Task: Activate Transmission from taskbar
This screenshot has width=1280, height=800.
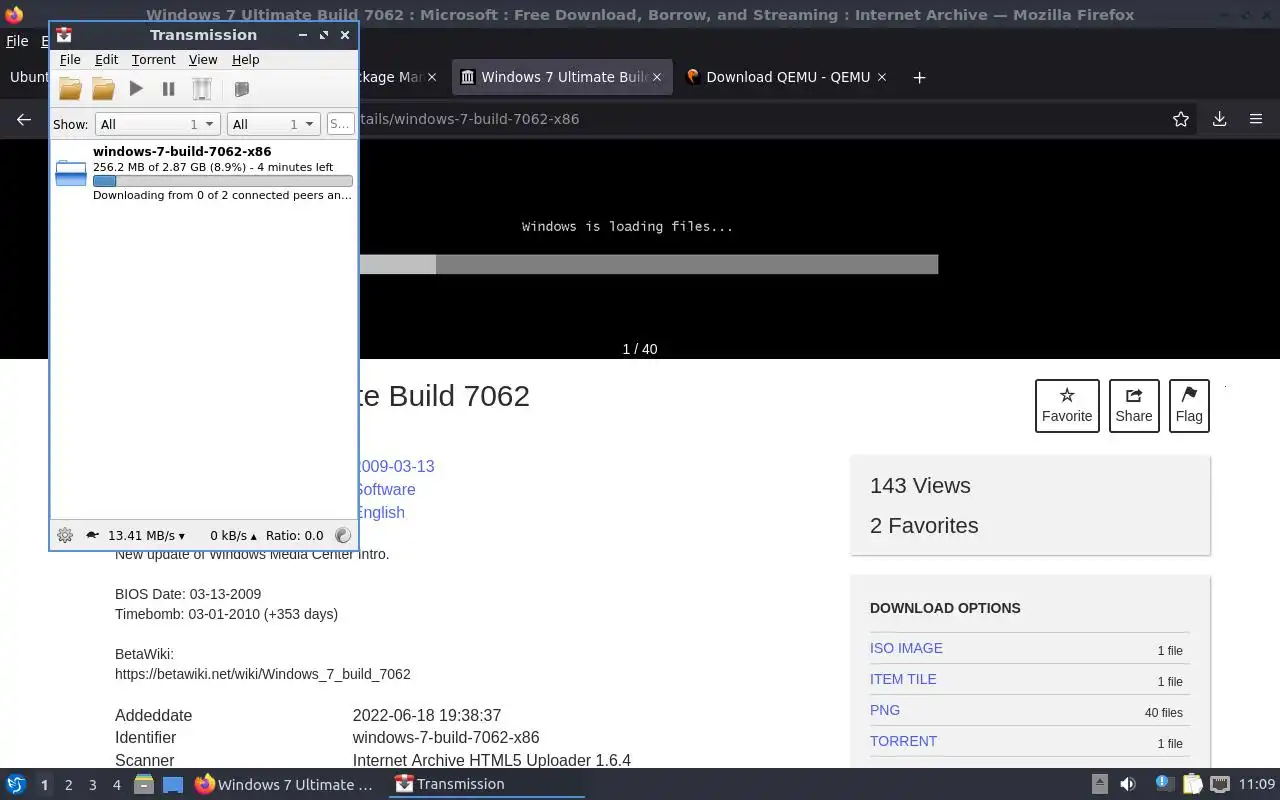Action: pyautogui.click(x=487, y=784)
